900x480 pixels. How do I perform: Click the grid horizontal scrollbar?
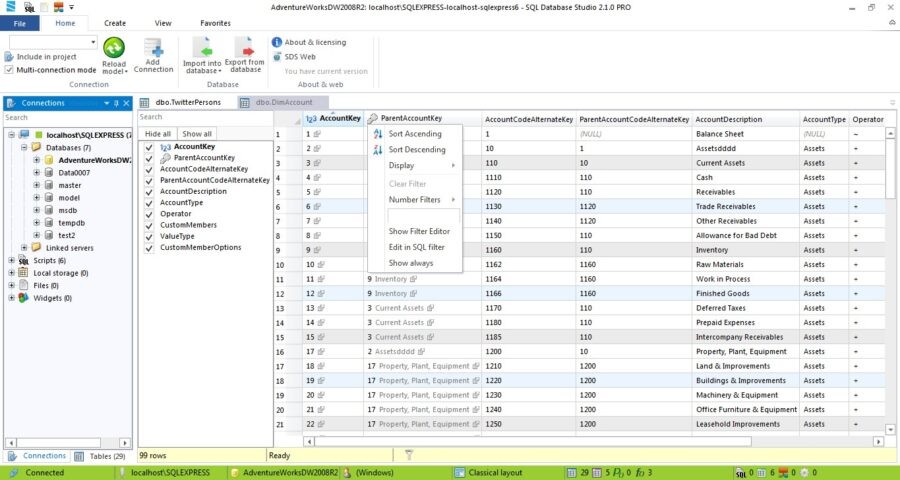click(x=593, y=442)
